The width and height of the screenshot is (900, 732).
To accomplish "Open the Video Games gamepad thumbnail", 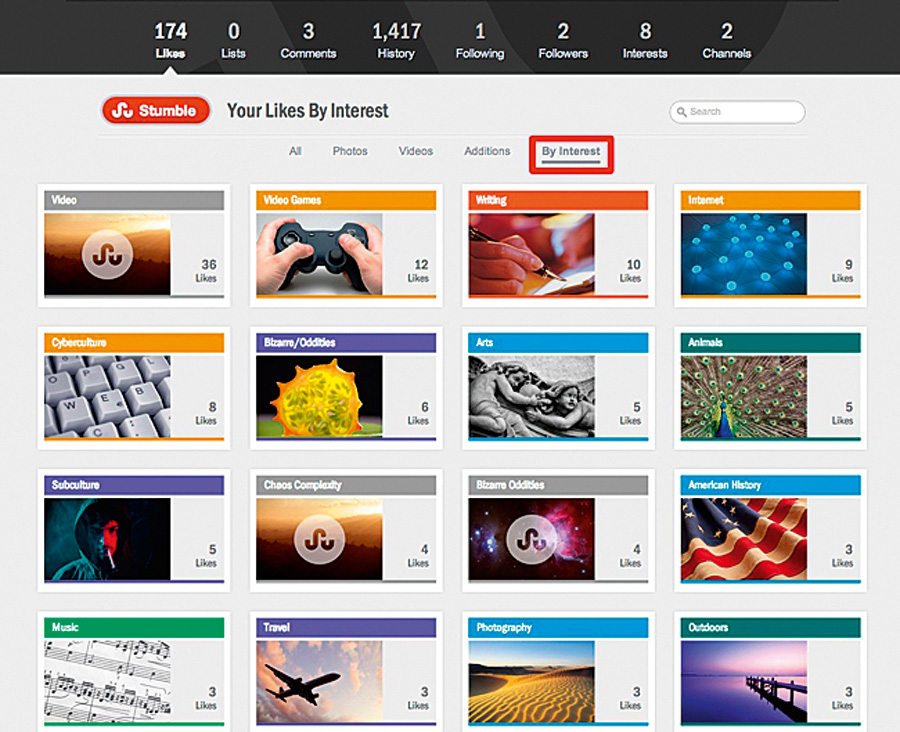I will coord(319,254).
